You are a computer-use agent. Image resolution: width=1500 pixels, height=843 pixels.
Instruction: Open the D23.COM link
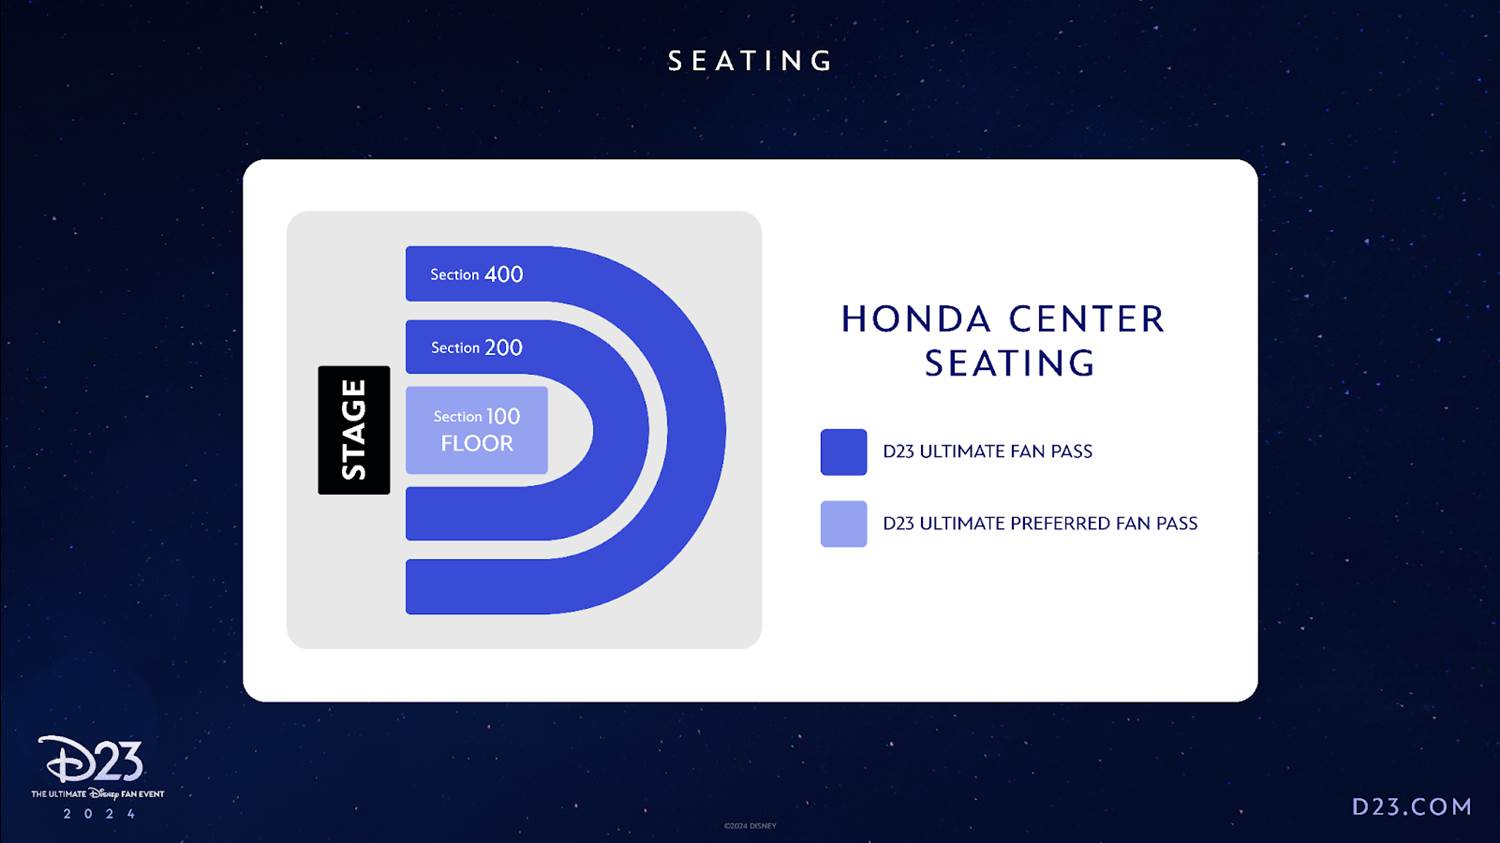1411,807
